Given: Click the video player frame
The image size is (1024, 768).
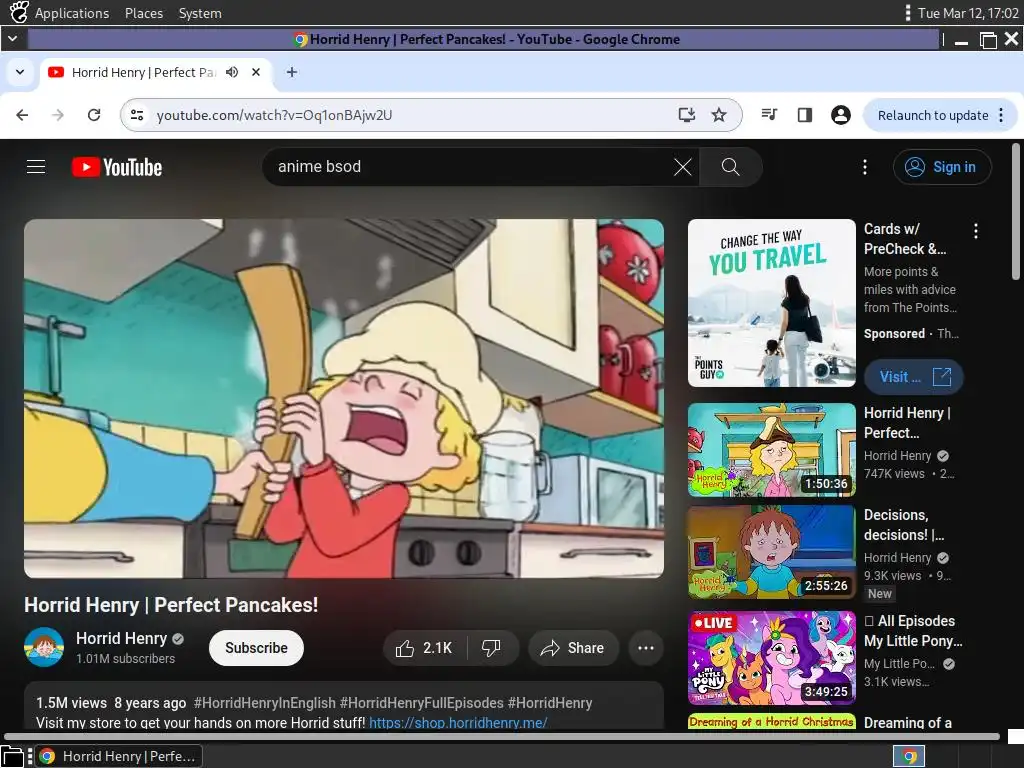Looking at the screenshot, I should point(344,398).
